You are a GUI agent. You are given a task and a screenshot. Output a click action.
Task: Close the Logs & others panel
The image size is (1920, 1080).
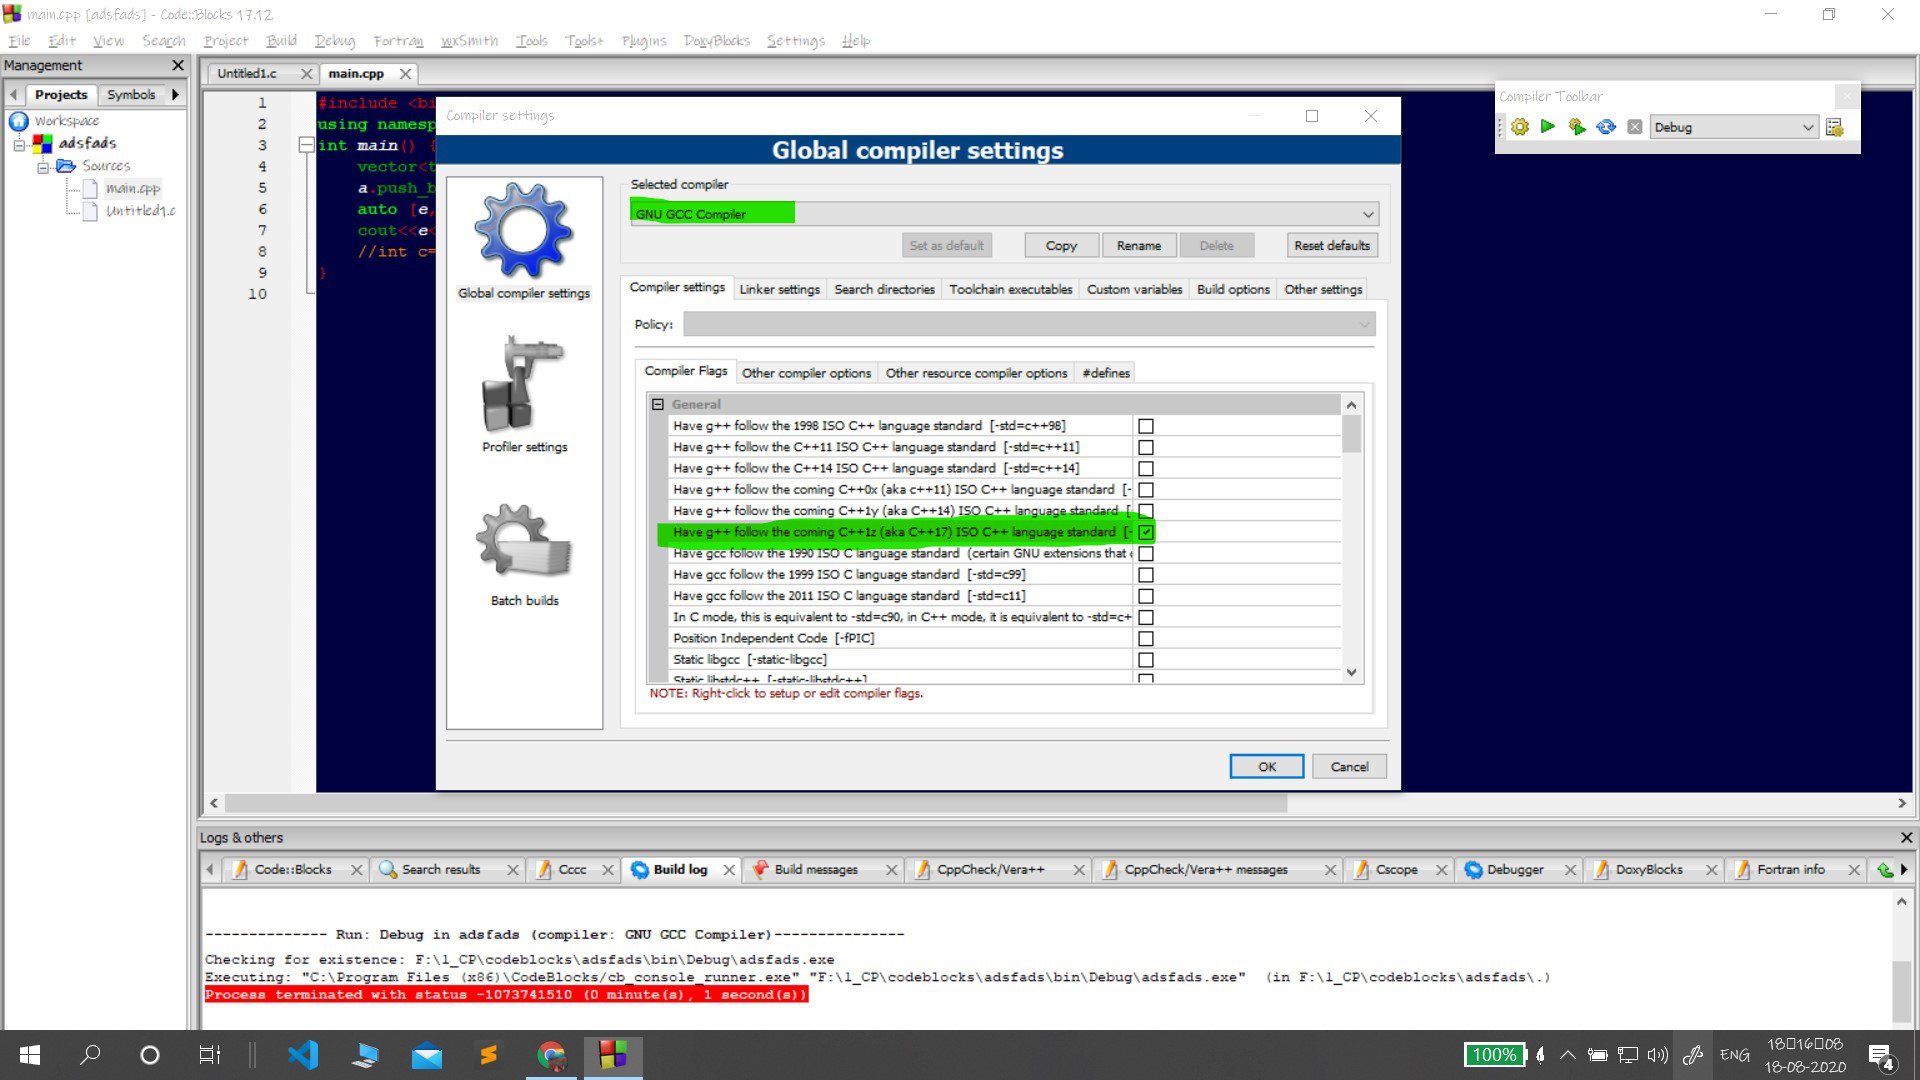tap(1906, 838)
